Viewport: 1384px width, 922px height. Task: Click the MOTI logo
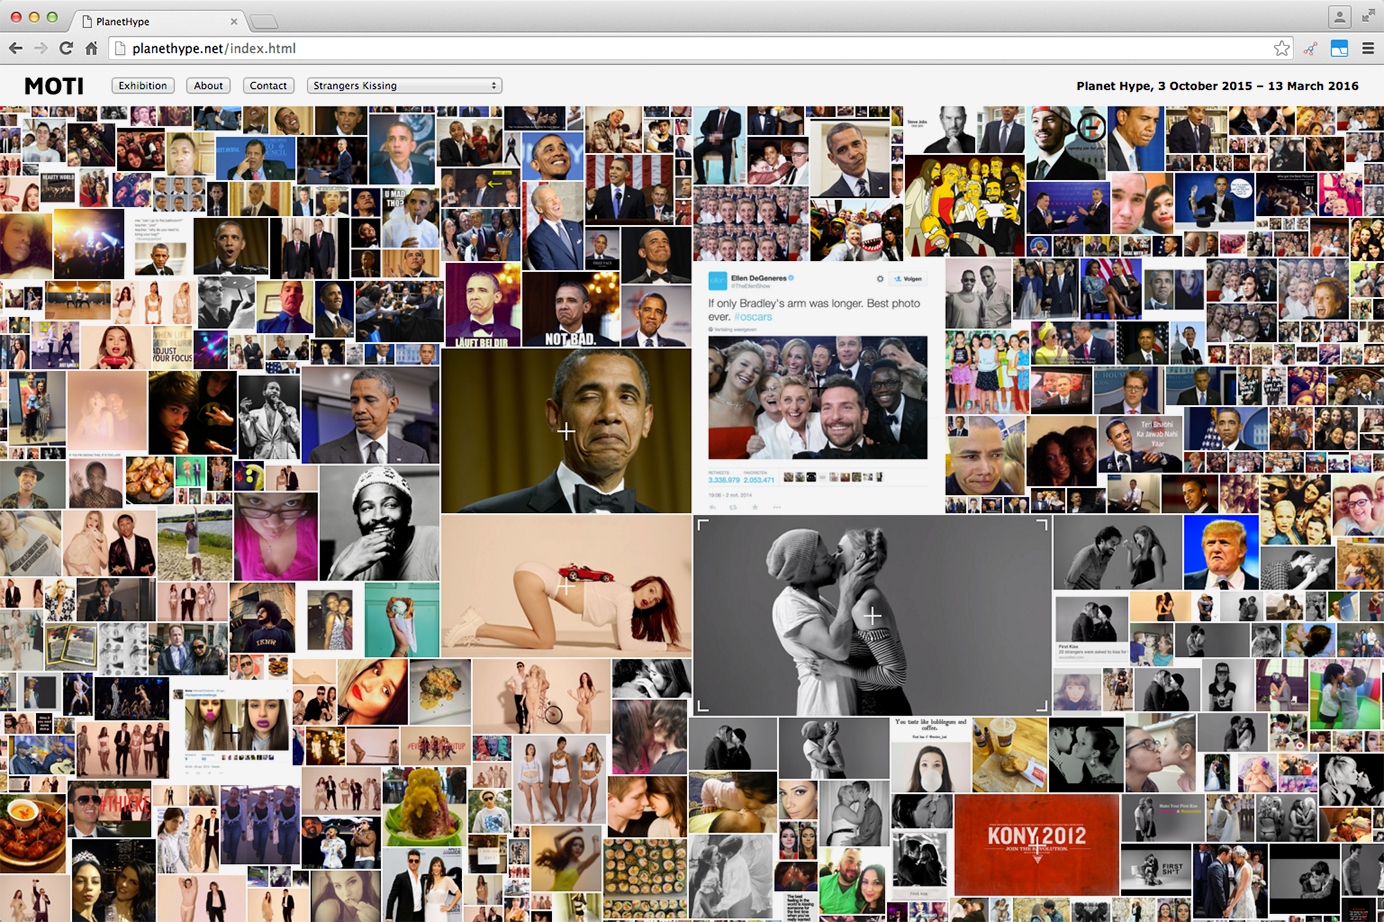point(54,86)
